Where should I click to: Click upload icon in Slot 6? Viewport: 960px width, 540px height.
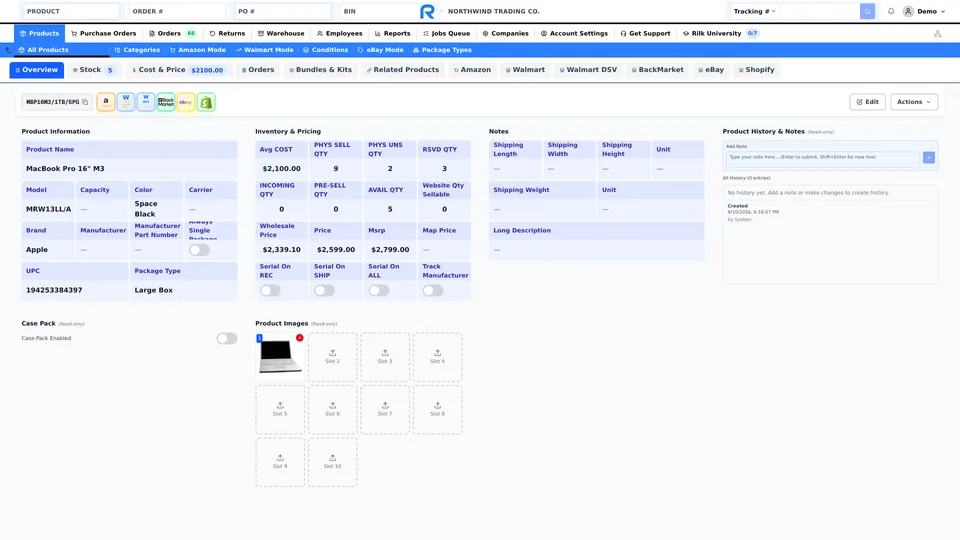point(332,405)
